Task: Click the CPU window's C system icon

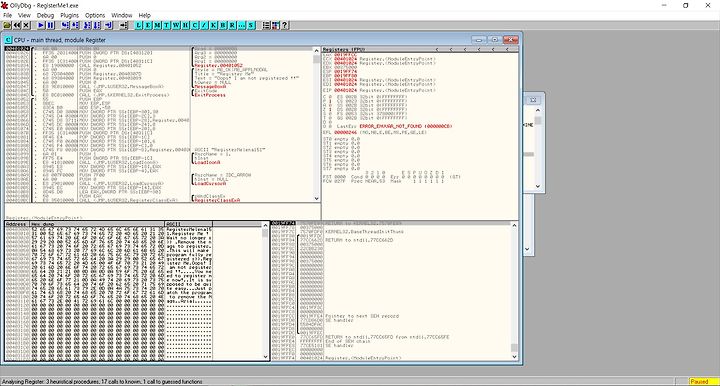Action: [8, 40]
